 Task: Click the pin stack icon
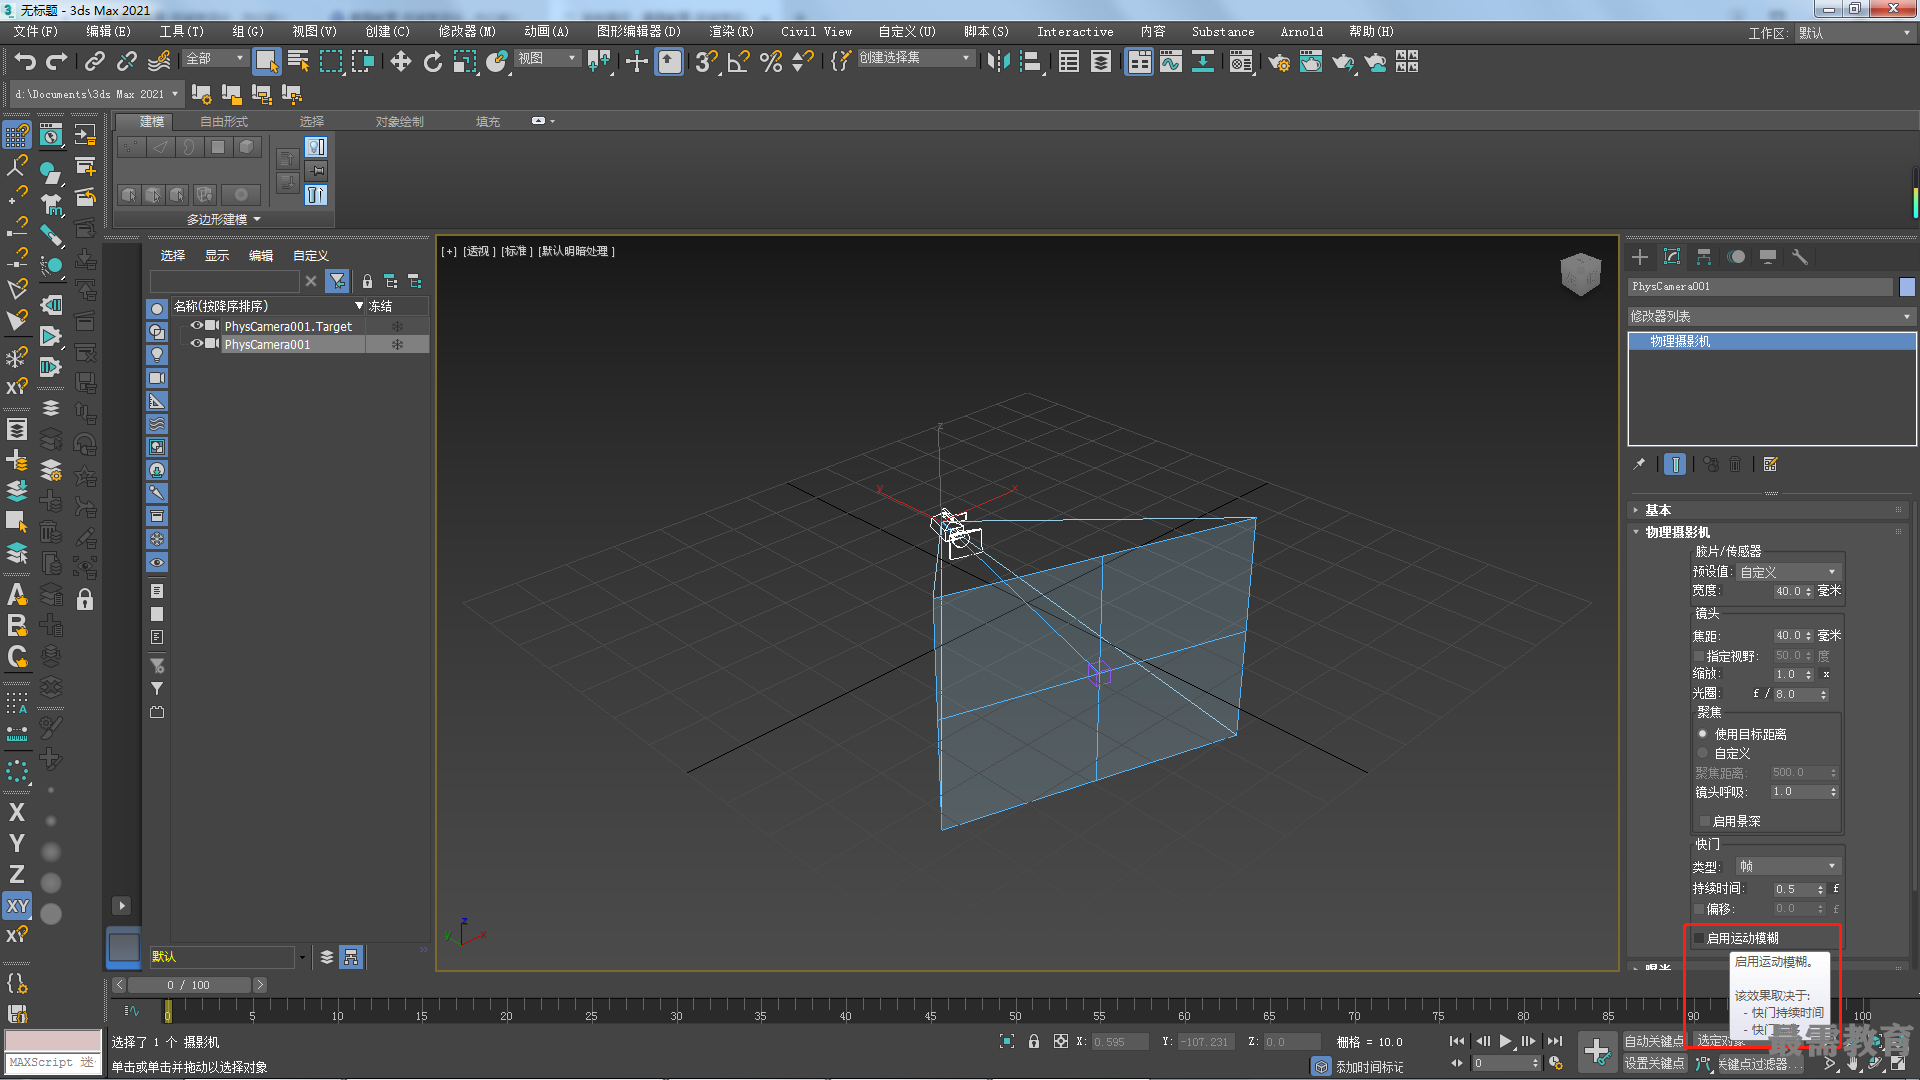coord(1639,464)
